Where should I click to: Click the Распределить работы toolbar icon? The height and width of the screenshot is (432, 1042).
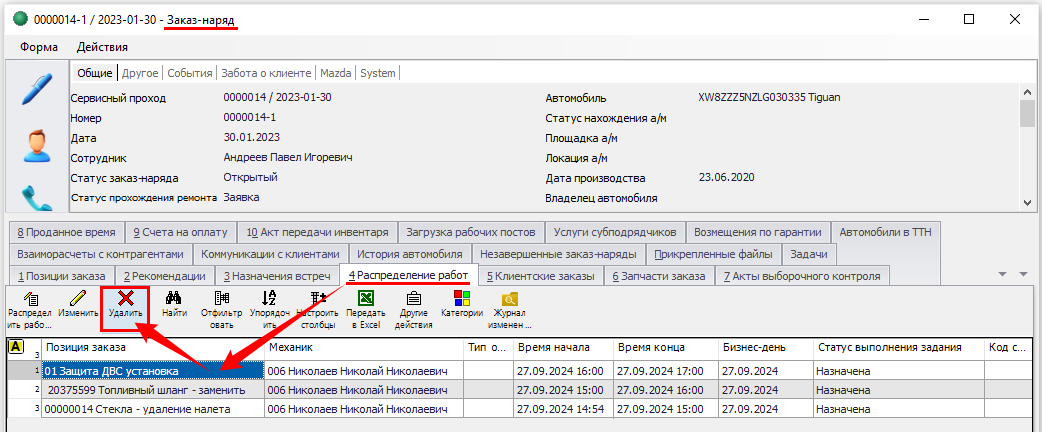tap(29, 298)
